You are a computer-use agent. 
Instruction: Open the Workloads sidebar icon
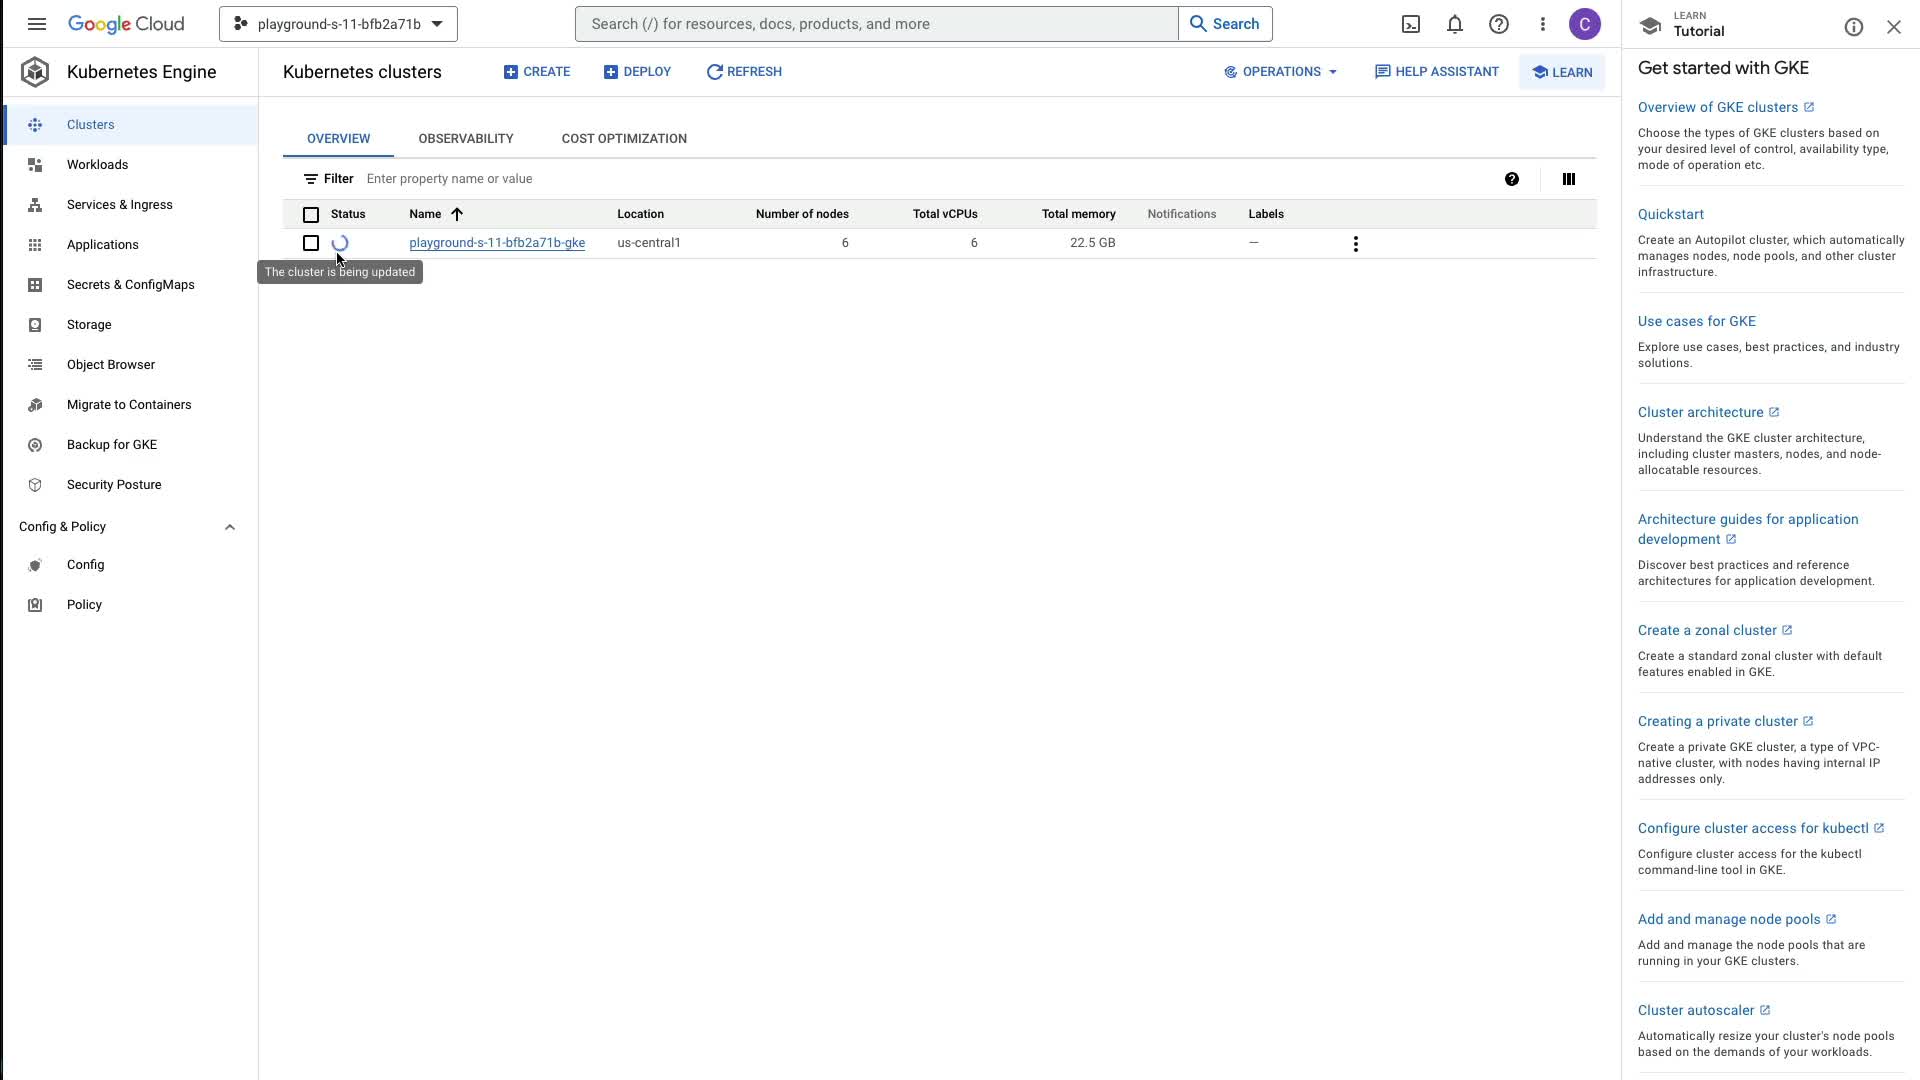coord(35,165)
